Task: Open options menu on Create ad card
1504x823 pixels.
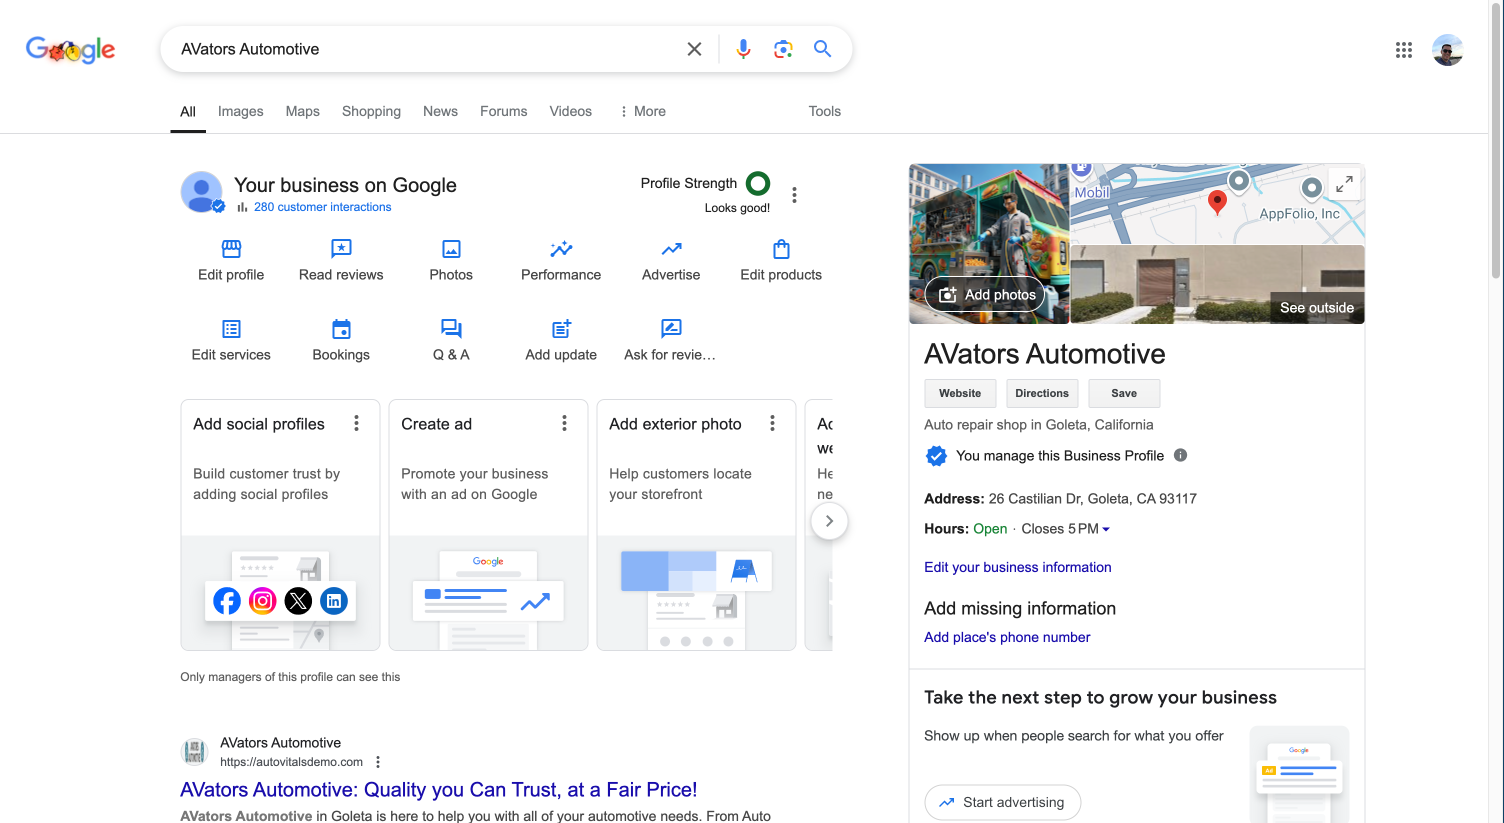Action: [x=564, y=423]
